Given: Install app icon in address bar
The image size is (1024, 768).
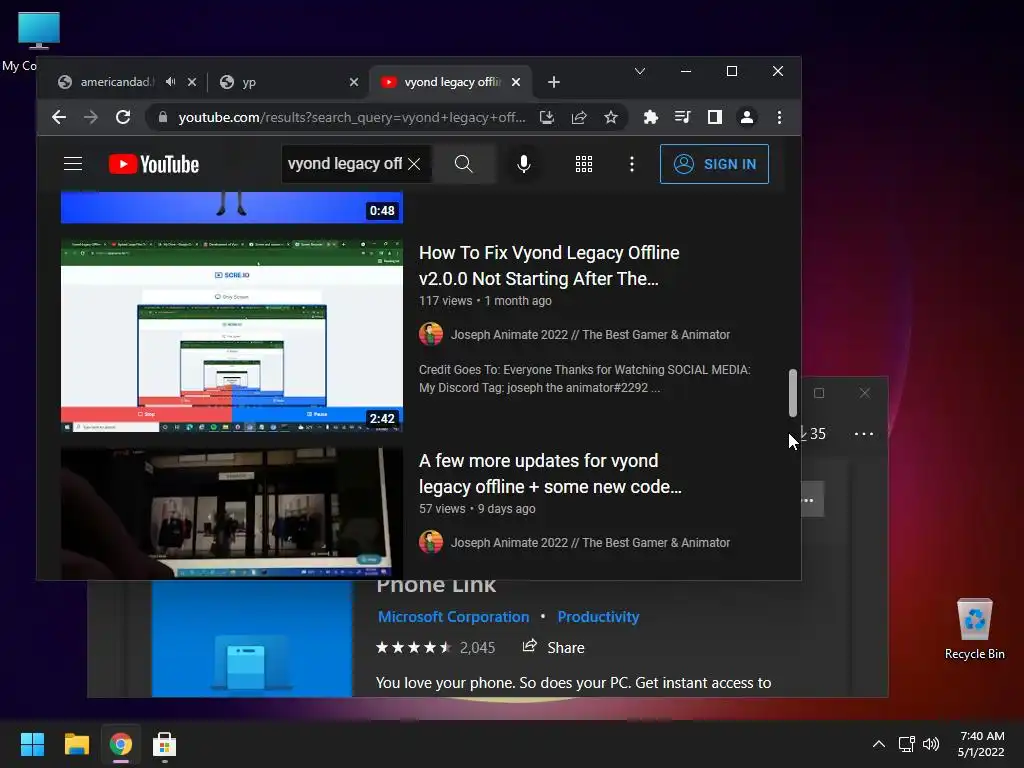Looking at the screenshot, I should click(547, 117).
